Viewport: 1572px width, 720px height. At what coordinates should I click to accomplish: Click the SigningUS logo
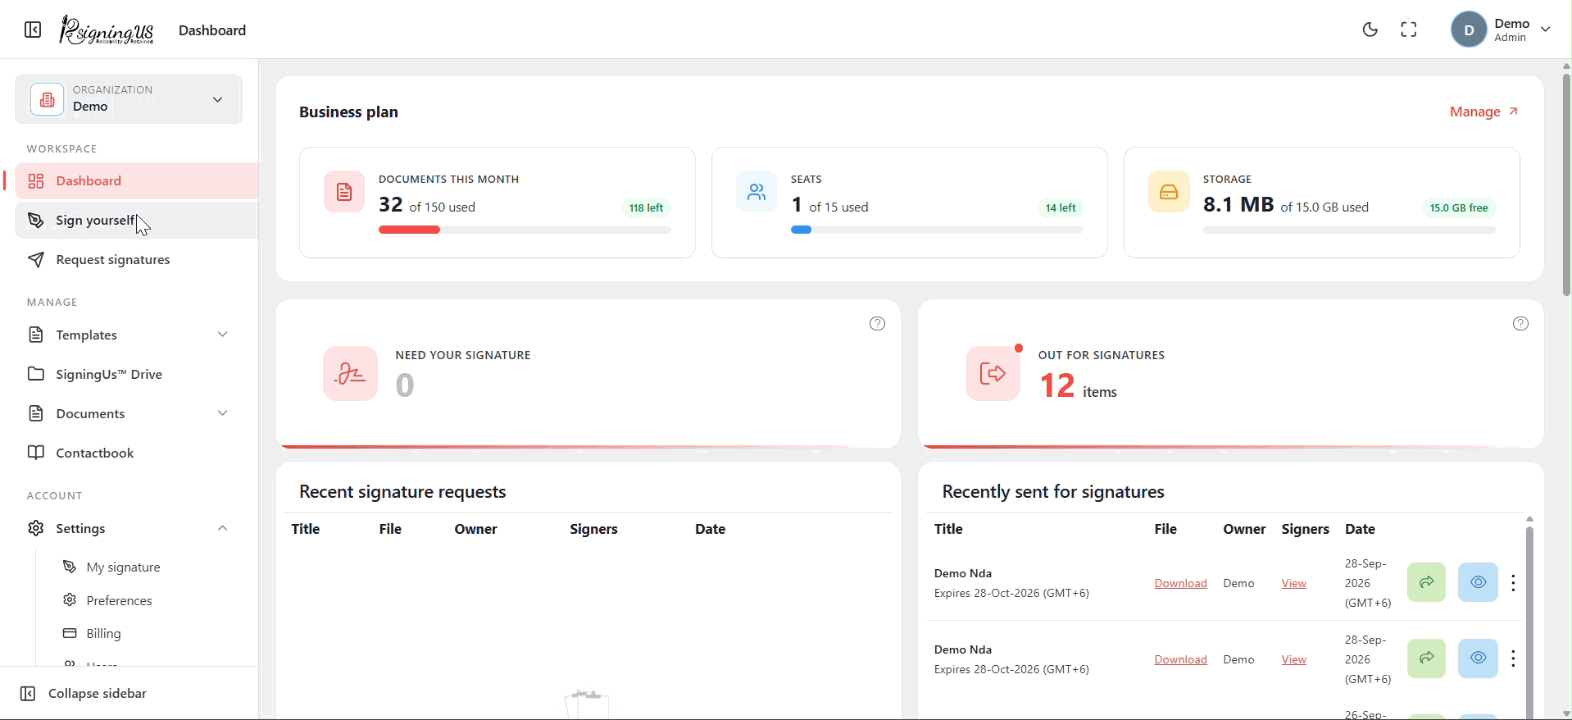[107, 30]
